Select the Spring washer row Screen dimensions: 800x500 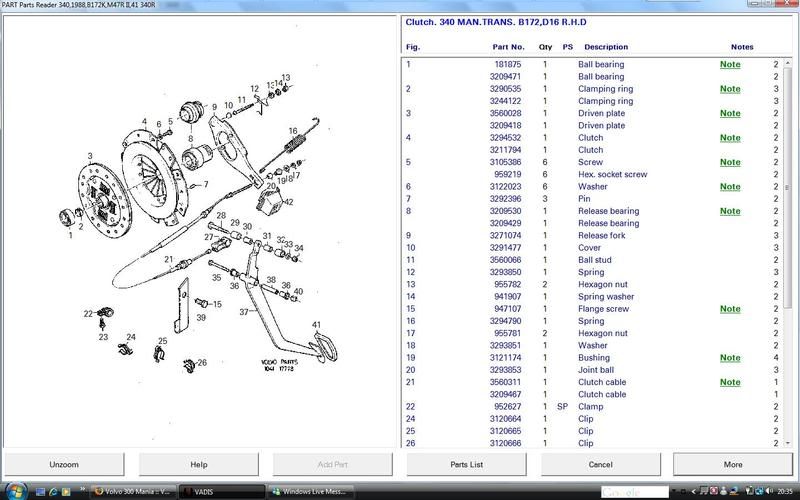pyautogui.click(x=592, y=297)
